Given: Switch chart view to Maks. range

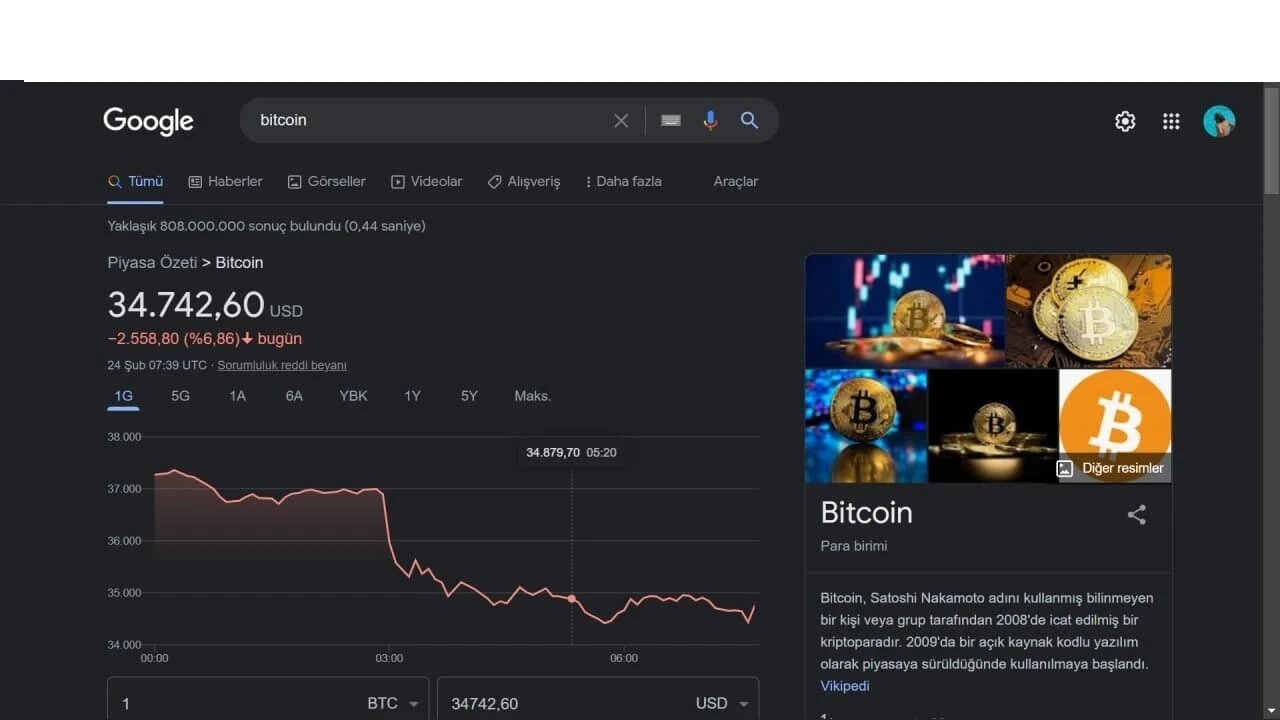Looking at the screenshot, I should point(532,396).
